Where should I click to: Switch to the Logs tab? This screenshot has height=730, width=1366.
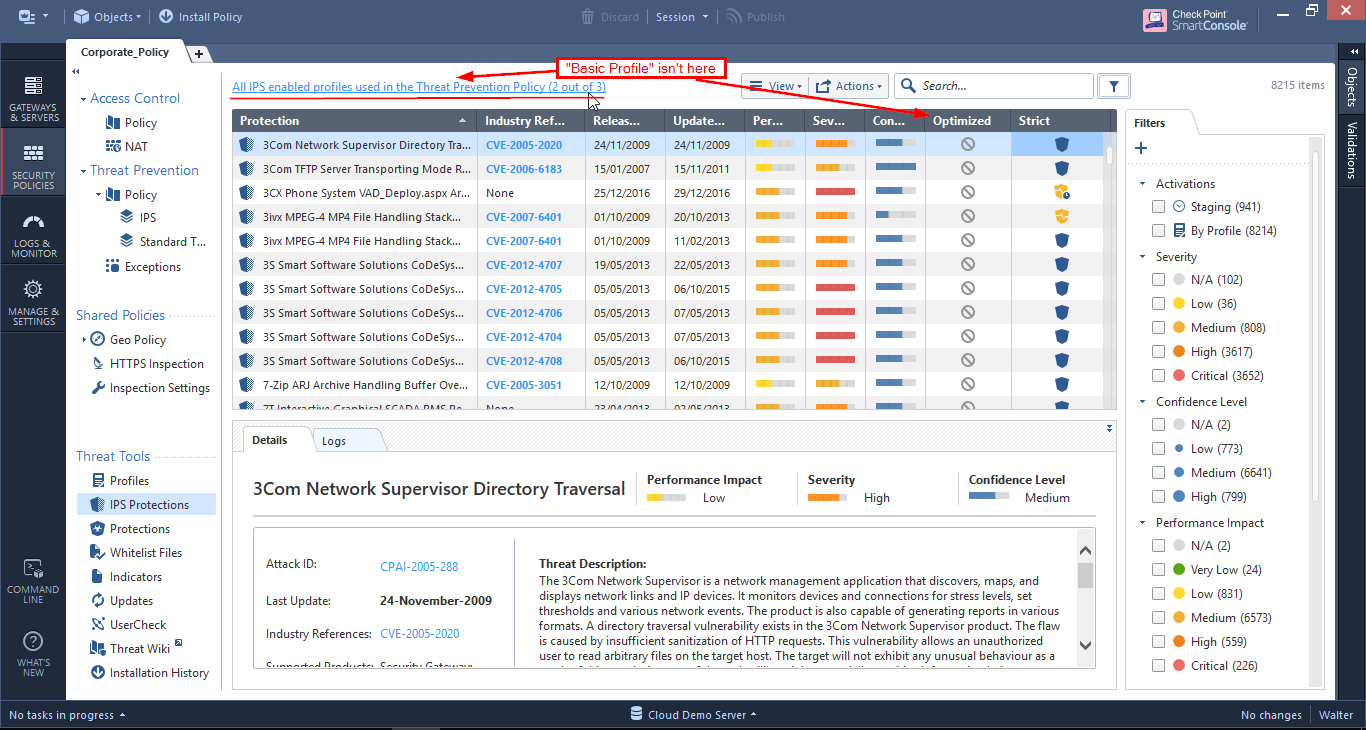334,440
